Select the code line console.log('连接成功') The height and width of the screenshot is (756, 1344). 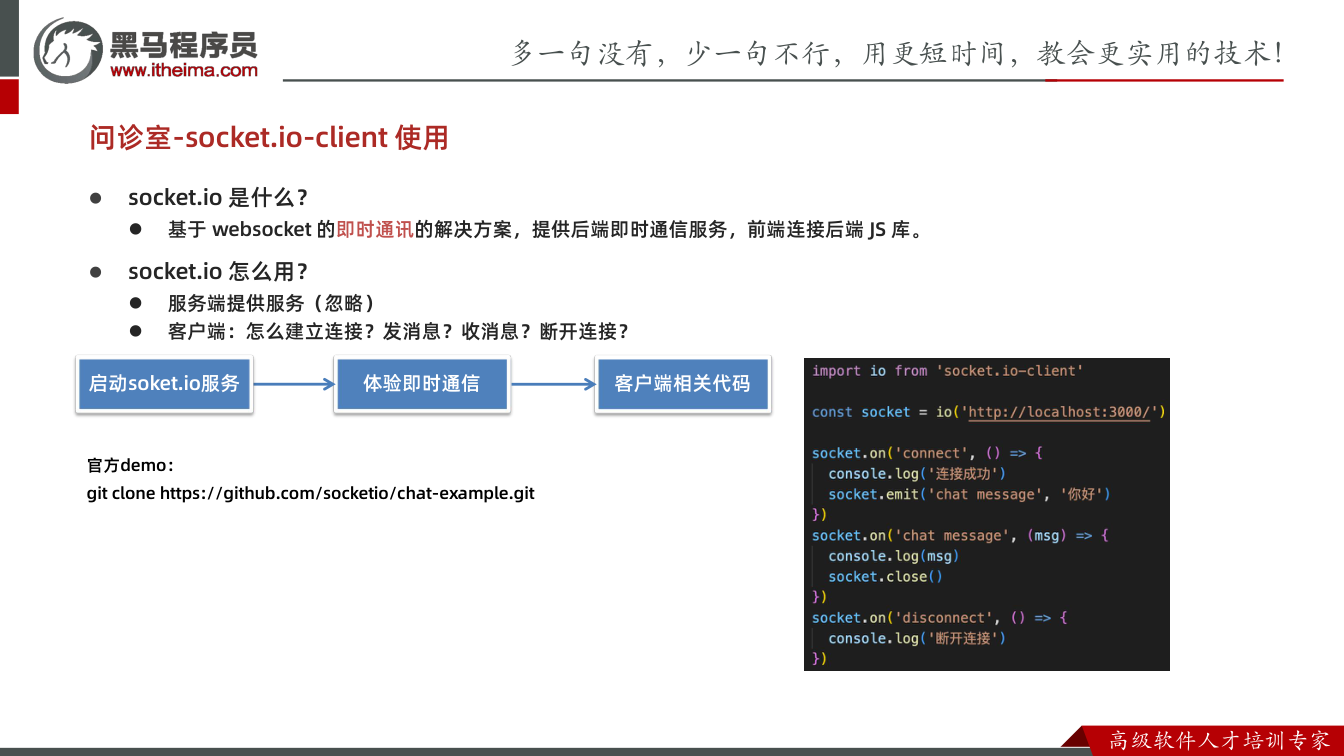917,474
